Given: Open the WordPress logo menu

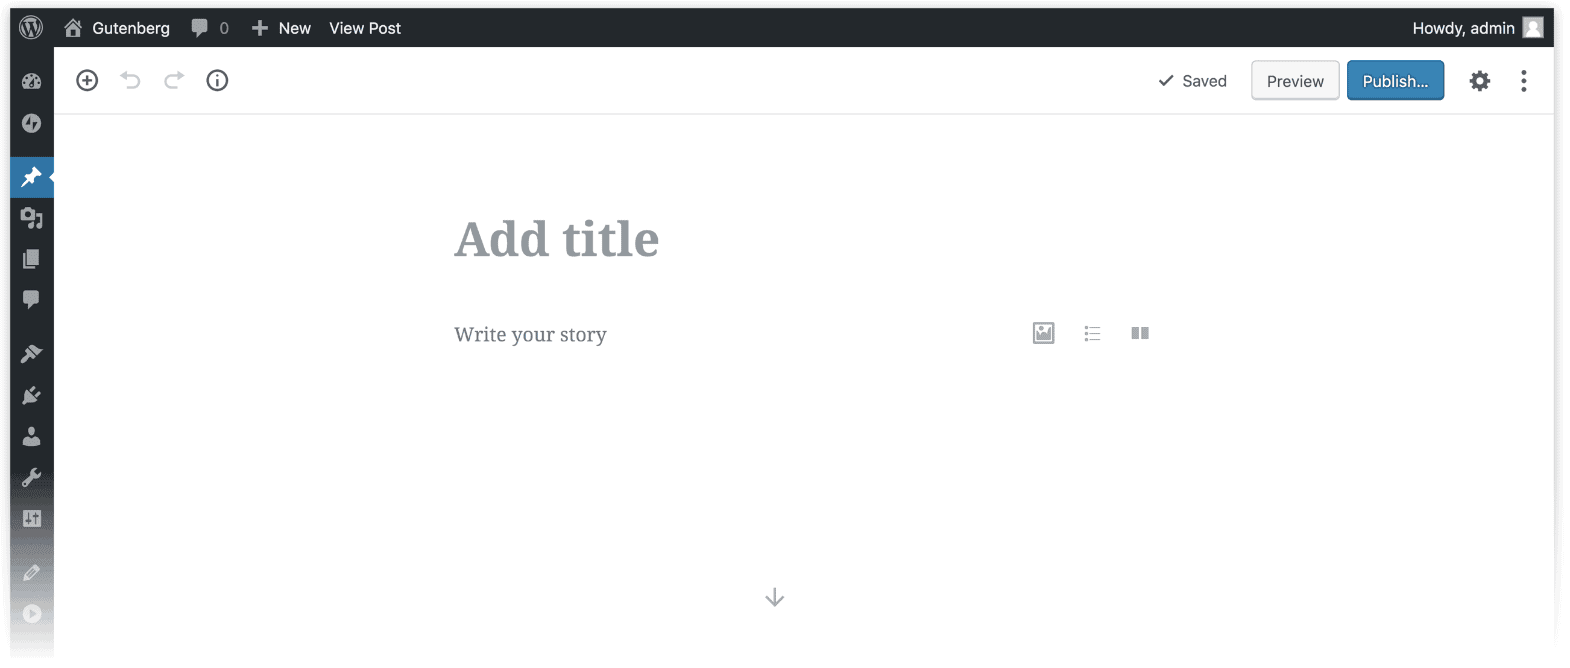Looking at the screenshot, I should click(x=31, y=28).
